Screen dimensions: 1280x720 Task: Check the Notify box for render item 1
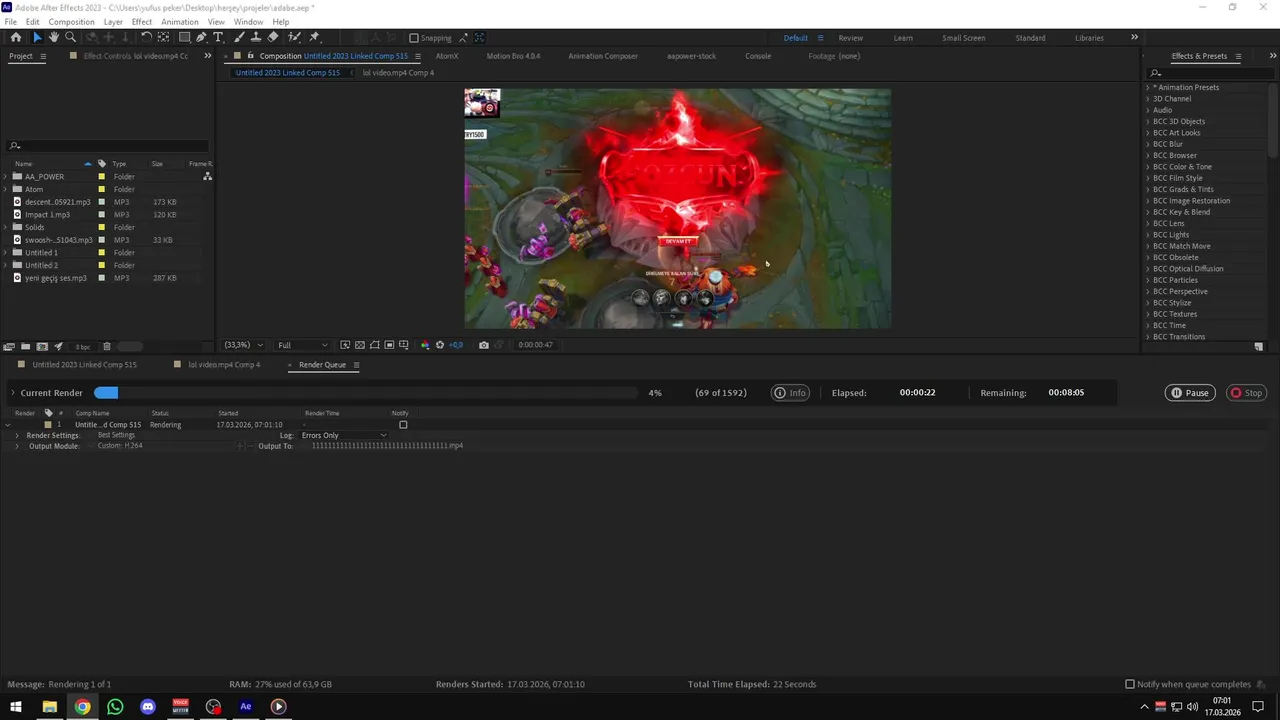point(403,425)
